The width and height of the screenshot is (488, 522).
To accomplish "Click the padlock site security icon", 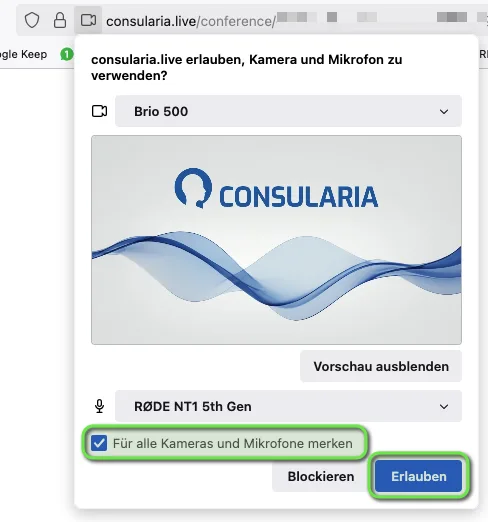I will (60, 21).
